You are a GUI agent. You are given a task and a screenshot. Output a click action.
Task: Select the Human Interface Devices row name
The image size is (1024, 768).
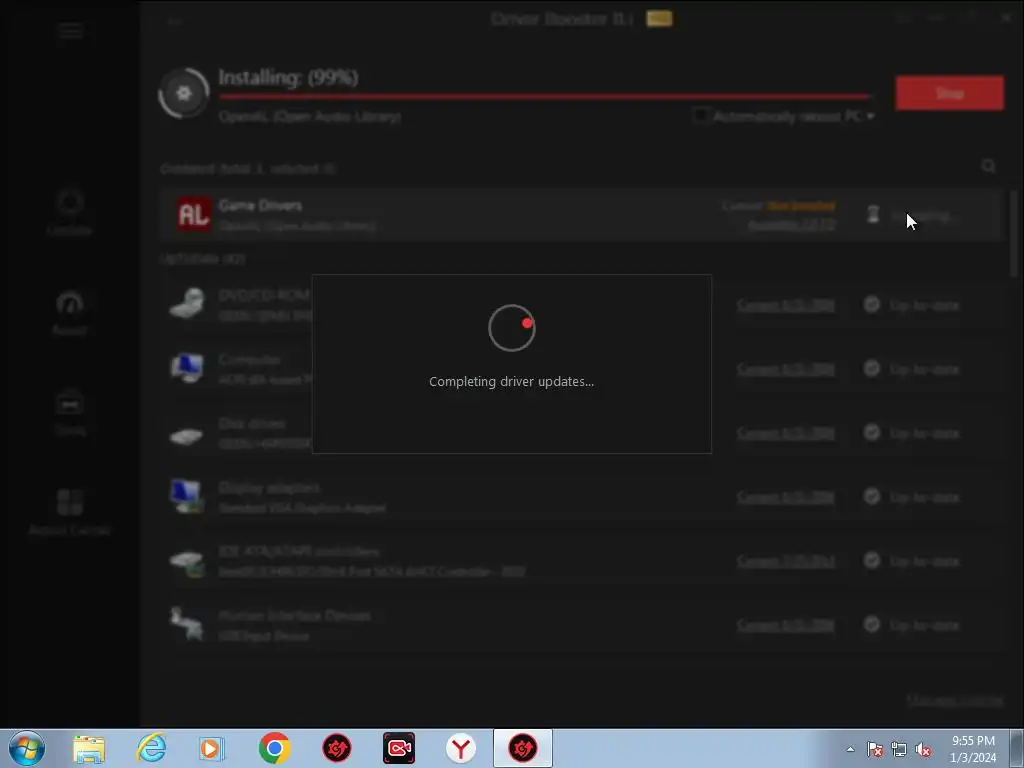click(x=295, y=615)
